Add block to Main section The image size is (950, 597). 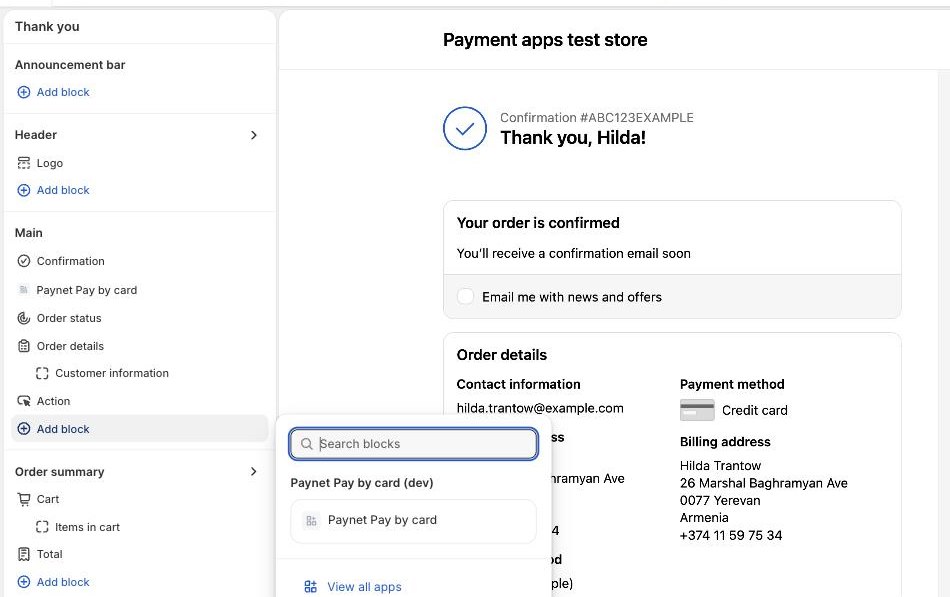139,429
